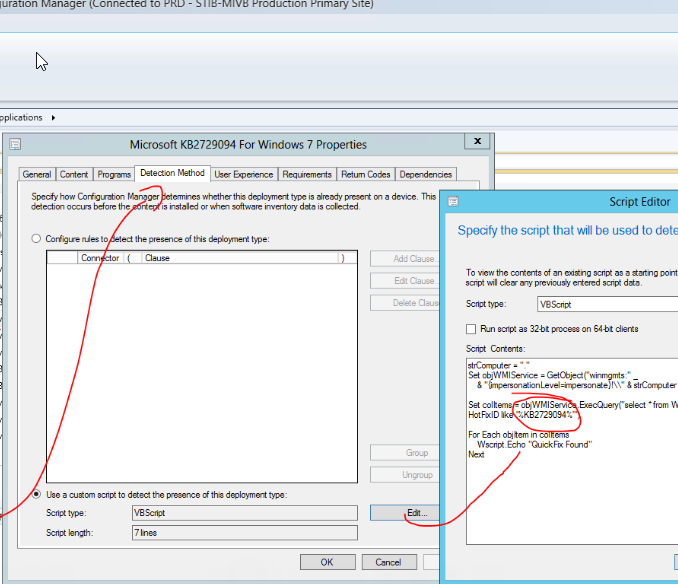
Task: Click the Clause column header
Action: pos(240,258)
